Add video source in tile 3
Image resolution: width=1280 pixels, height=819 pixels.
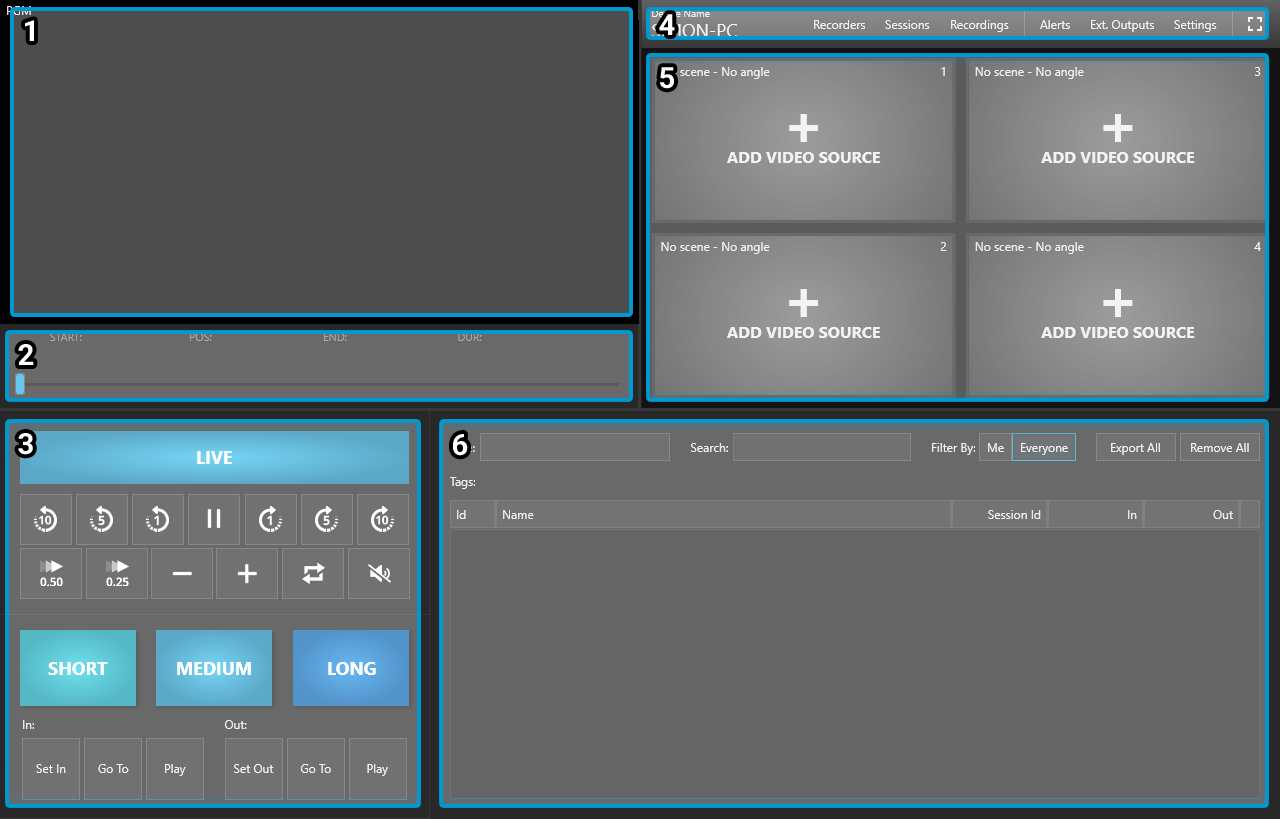1117,140
